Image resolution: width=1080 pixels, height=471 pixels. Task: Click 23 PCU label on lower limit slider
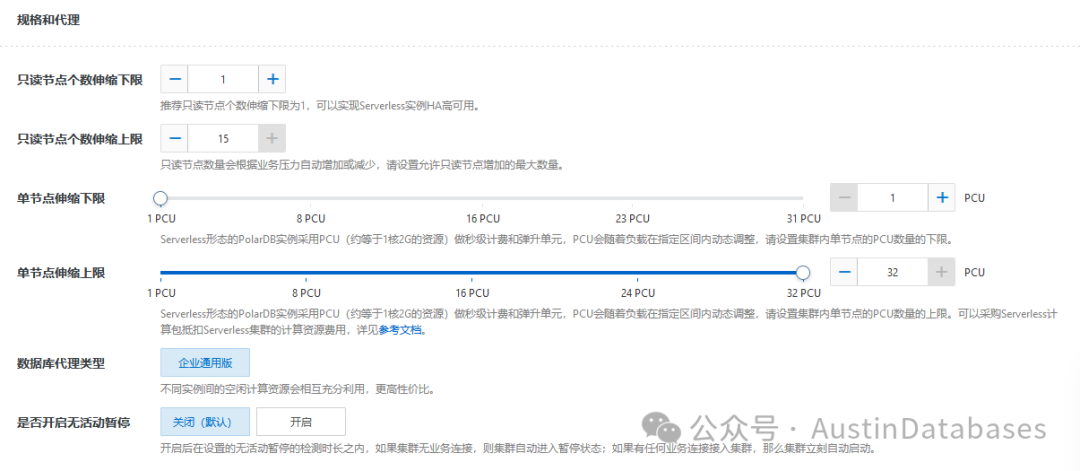632,219
